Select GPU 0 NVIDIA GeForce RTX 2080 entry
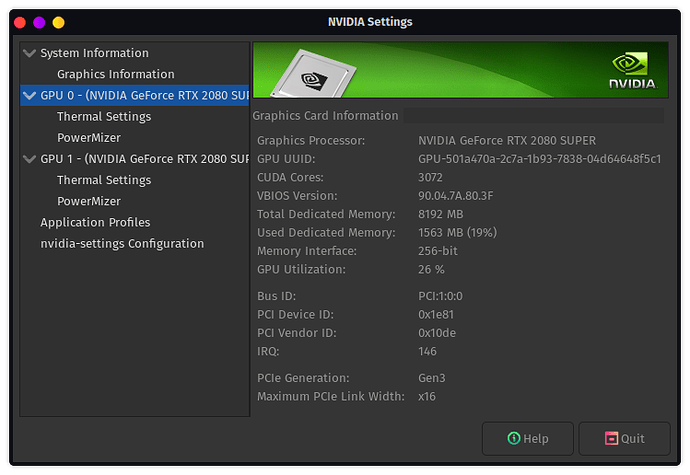 135,95
